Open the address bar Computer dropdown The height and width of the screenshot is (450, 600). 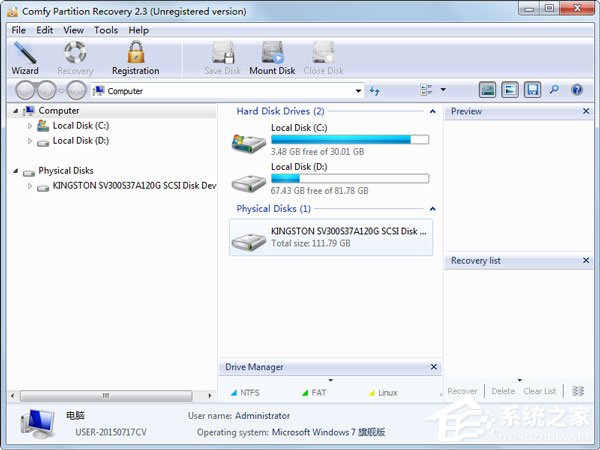tap(359, 91)
